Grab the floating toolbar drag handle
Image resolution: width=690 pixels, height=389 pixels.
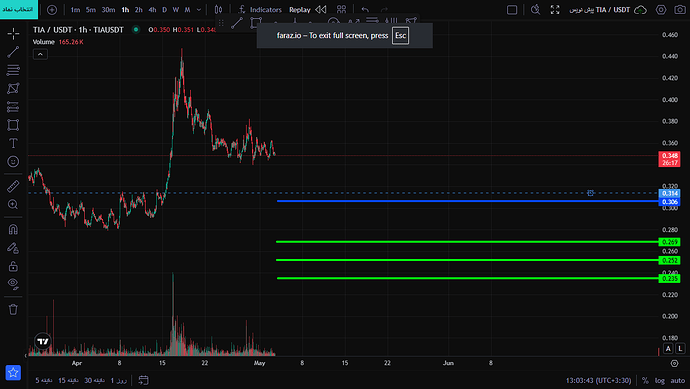pyautogui.click(x=221, y=23)
